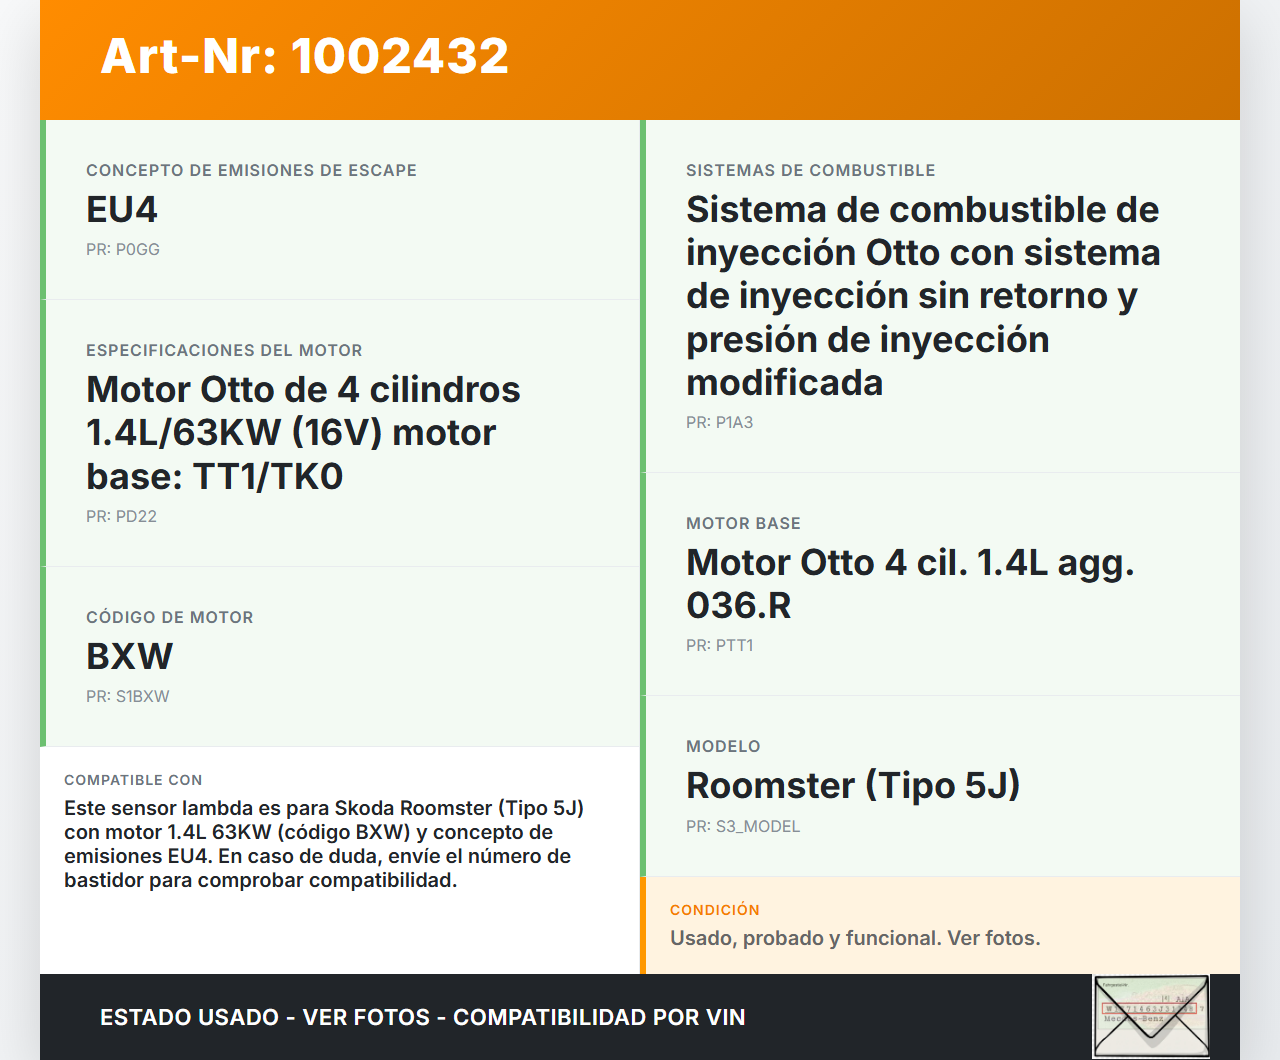
Task: Select the "PR: PTT1" code
Action: coord(720,645)
